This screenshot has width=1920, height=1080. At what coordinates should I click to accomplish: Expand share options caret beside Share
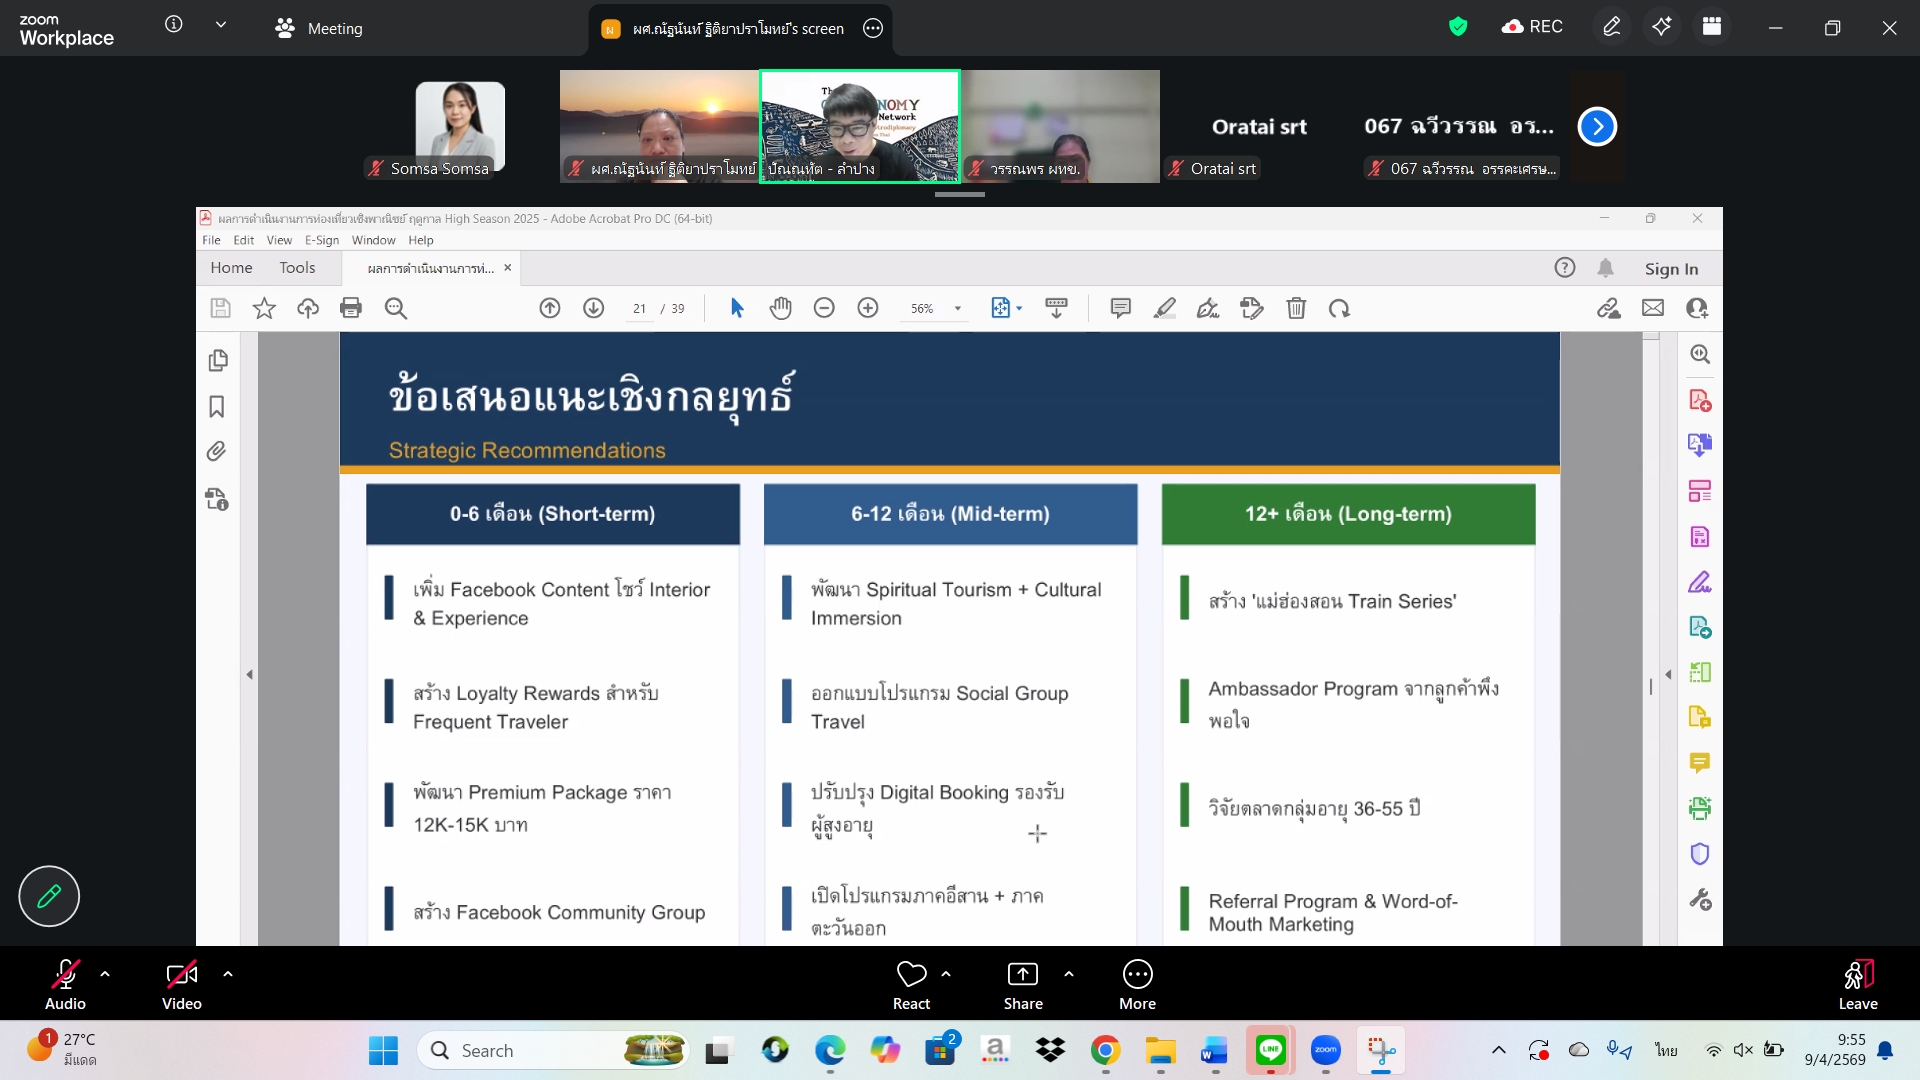[1069, 973]
